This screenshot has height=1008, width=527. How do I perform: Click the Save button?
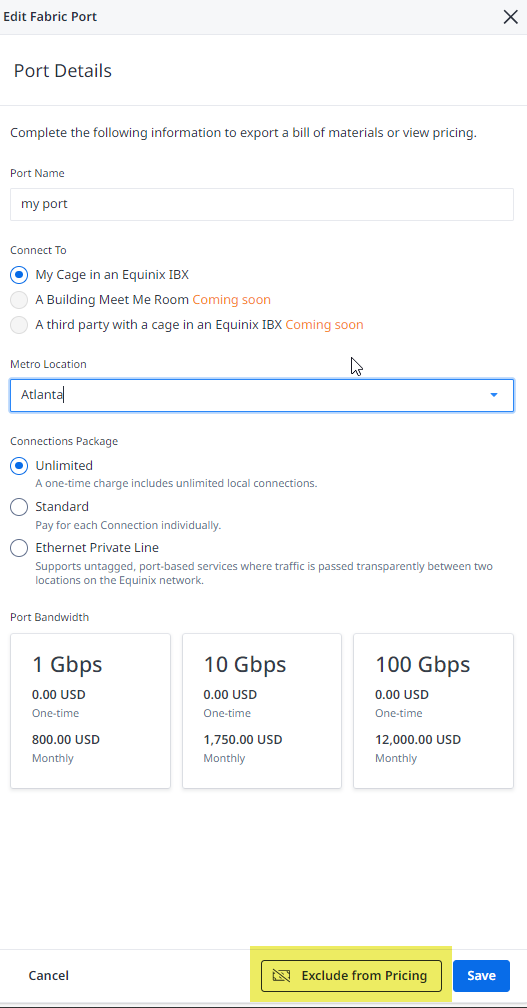[481, 975]
